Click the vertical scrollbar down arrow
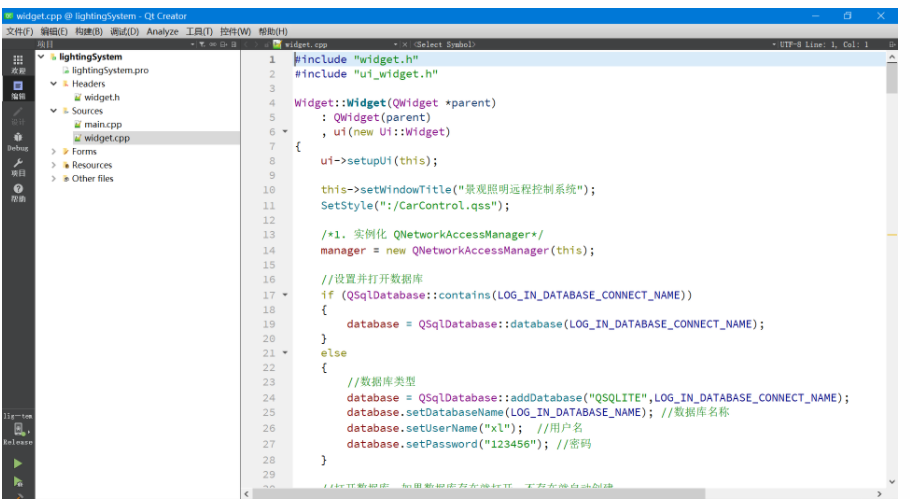 click(x=892, y=482)
